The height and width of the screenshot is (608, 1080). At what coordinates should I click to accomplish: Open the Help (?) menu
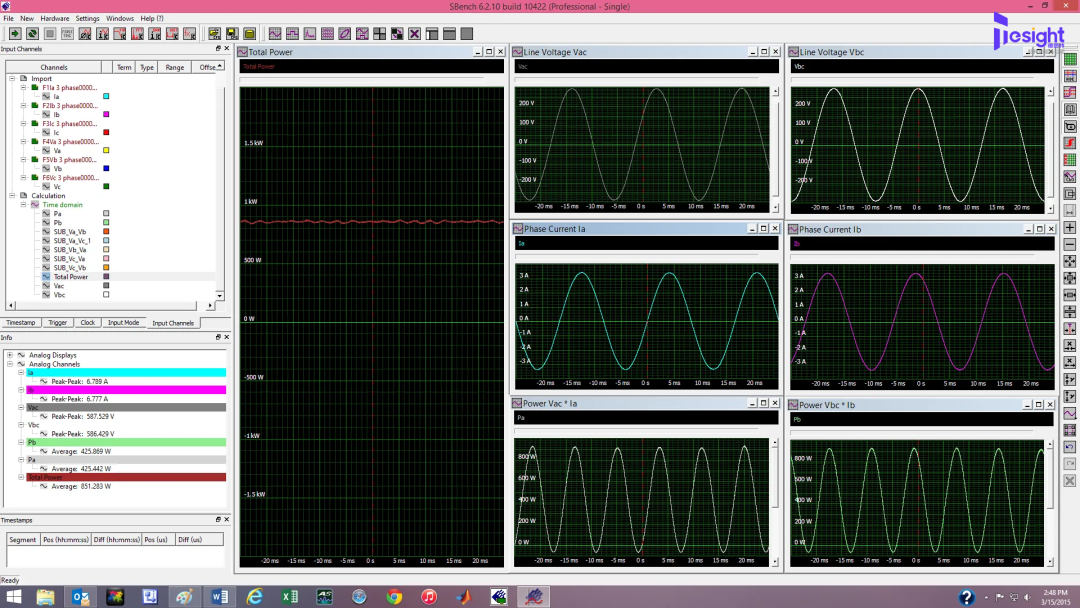point(152,19)
